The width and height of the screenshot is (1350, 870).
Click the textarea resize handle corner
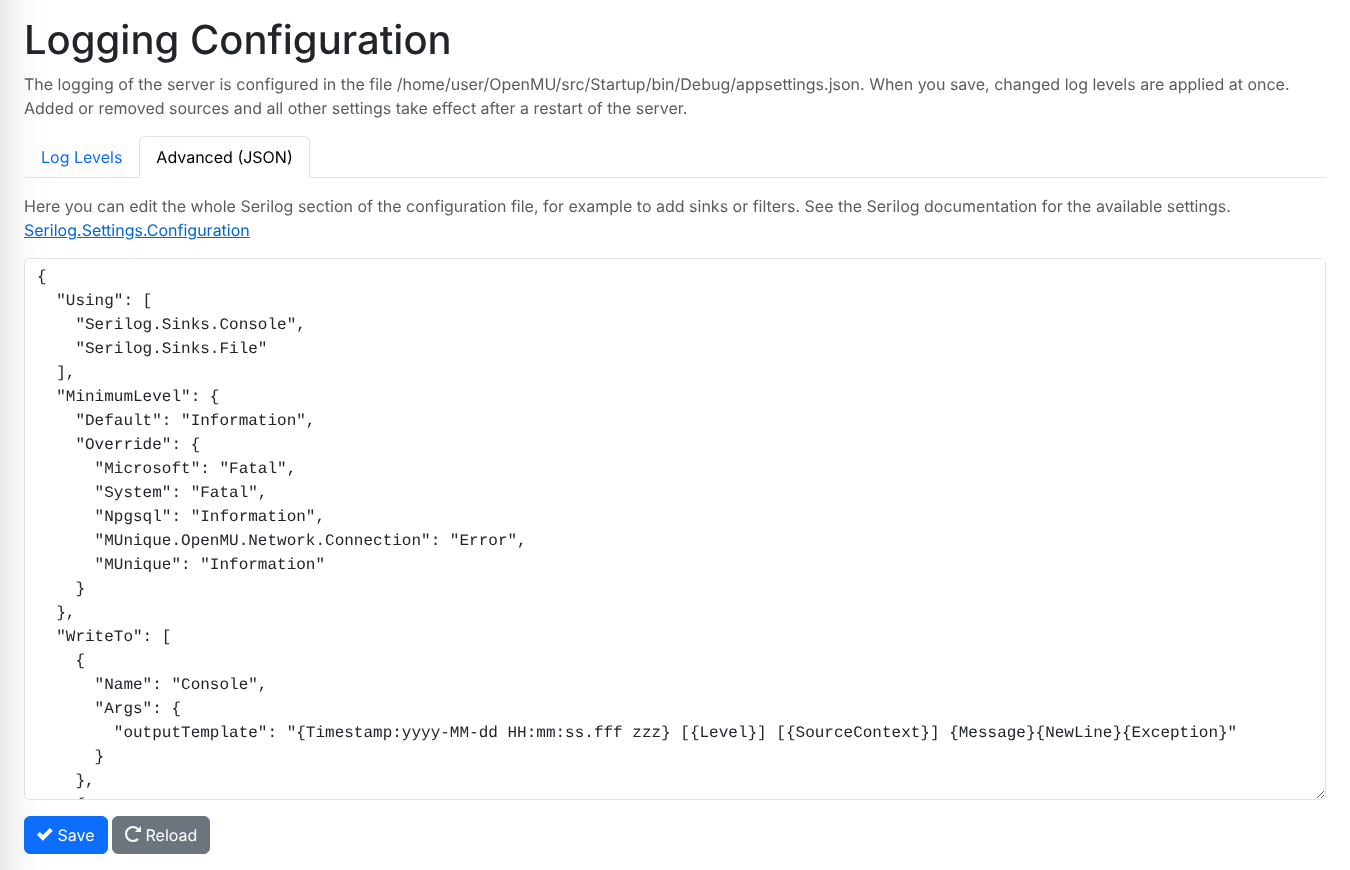[1318, 792]
